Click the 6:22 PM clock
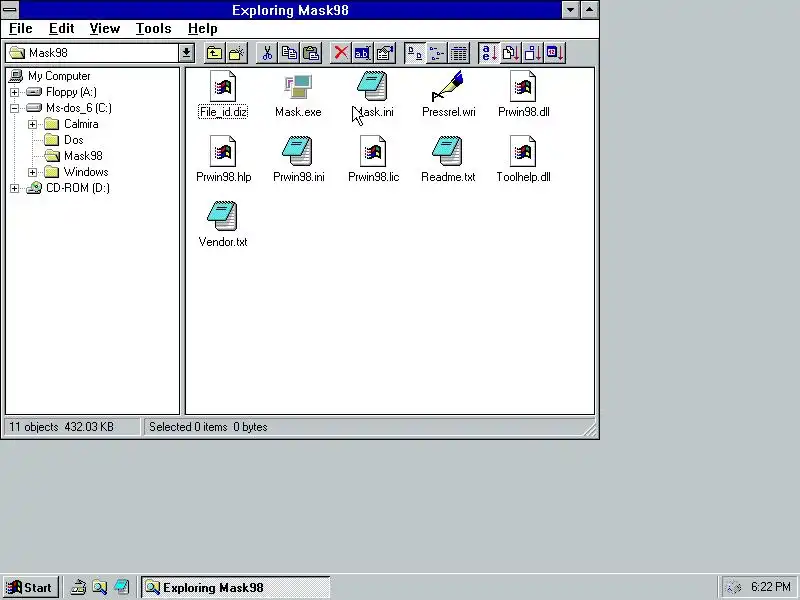This screenshot has height=600, width=800. tap(771, 587)
